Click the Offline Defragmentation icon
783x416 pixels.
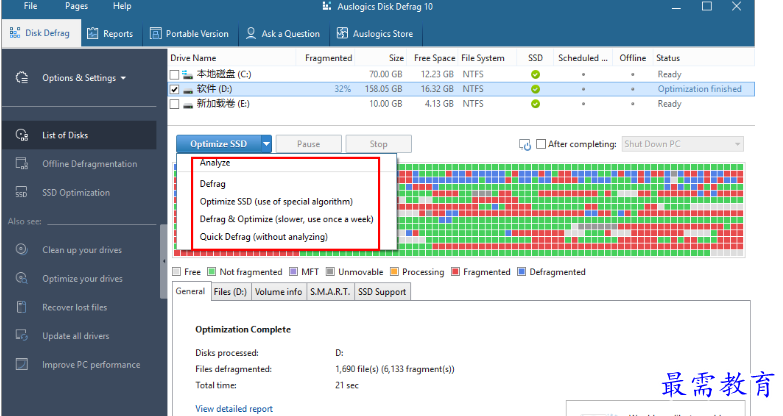point(22,163)
